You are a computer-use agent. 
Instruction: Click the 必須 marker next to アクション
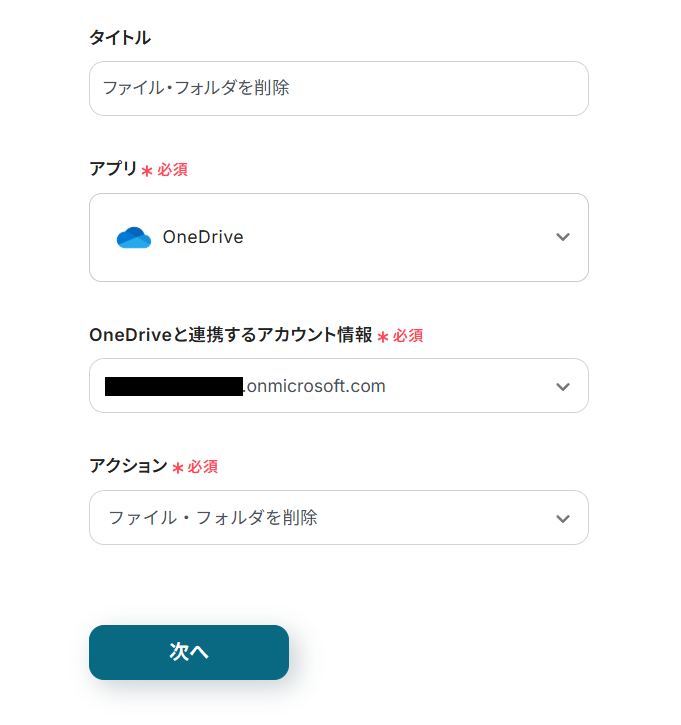tap(202, 467)
